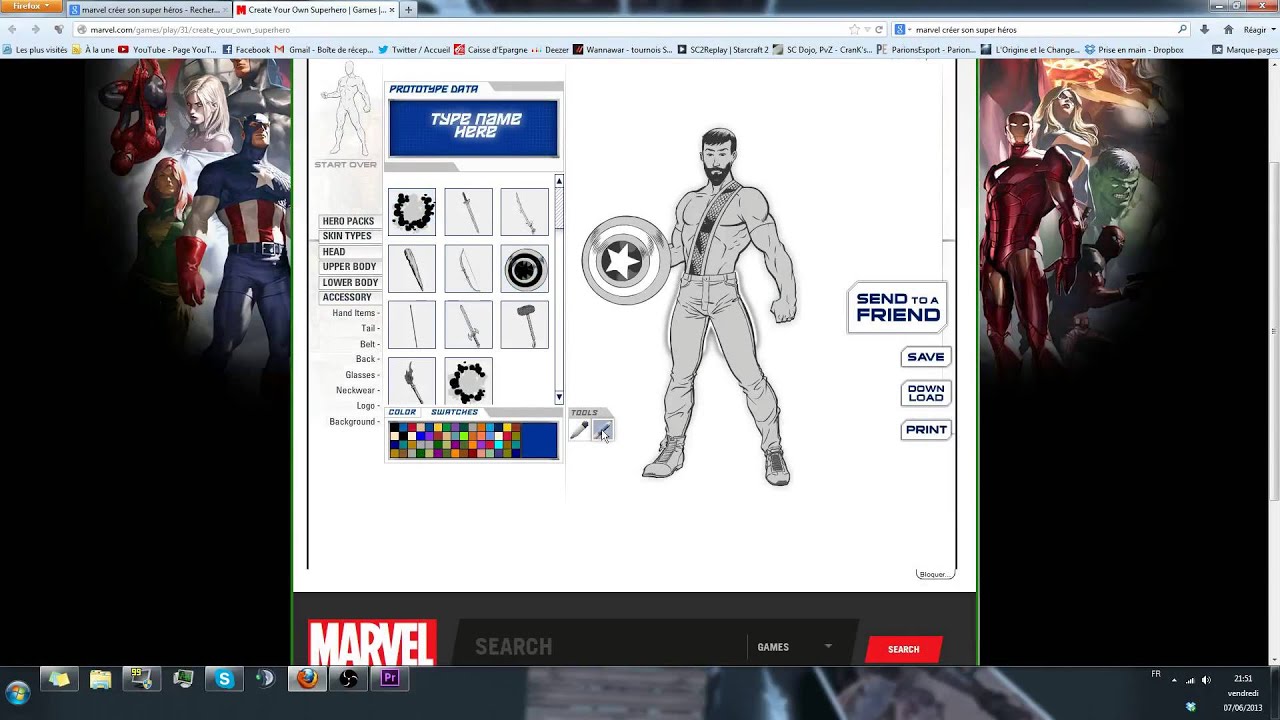
Task: Choose Neckwear subcategory
Action: [x=356, y=390]
